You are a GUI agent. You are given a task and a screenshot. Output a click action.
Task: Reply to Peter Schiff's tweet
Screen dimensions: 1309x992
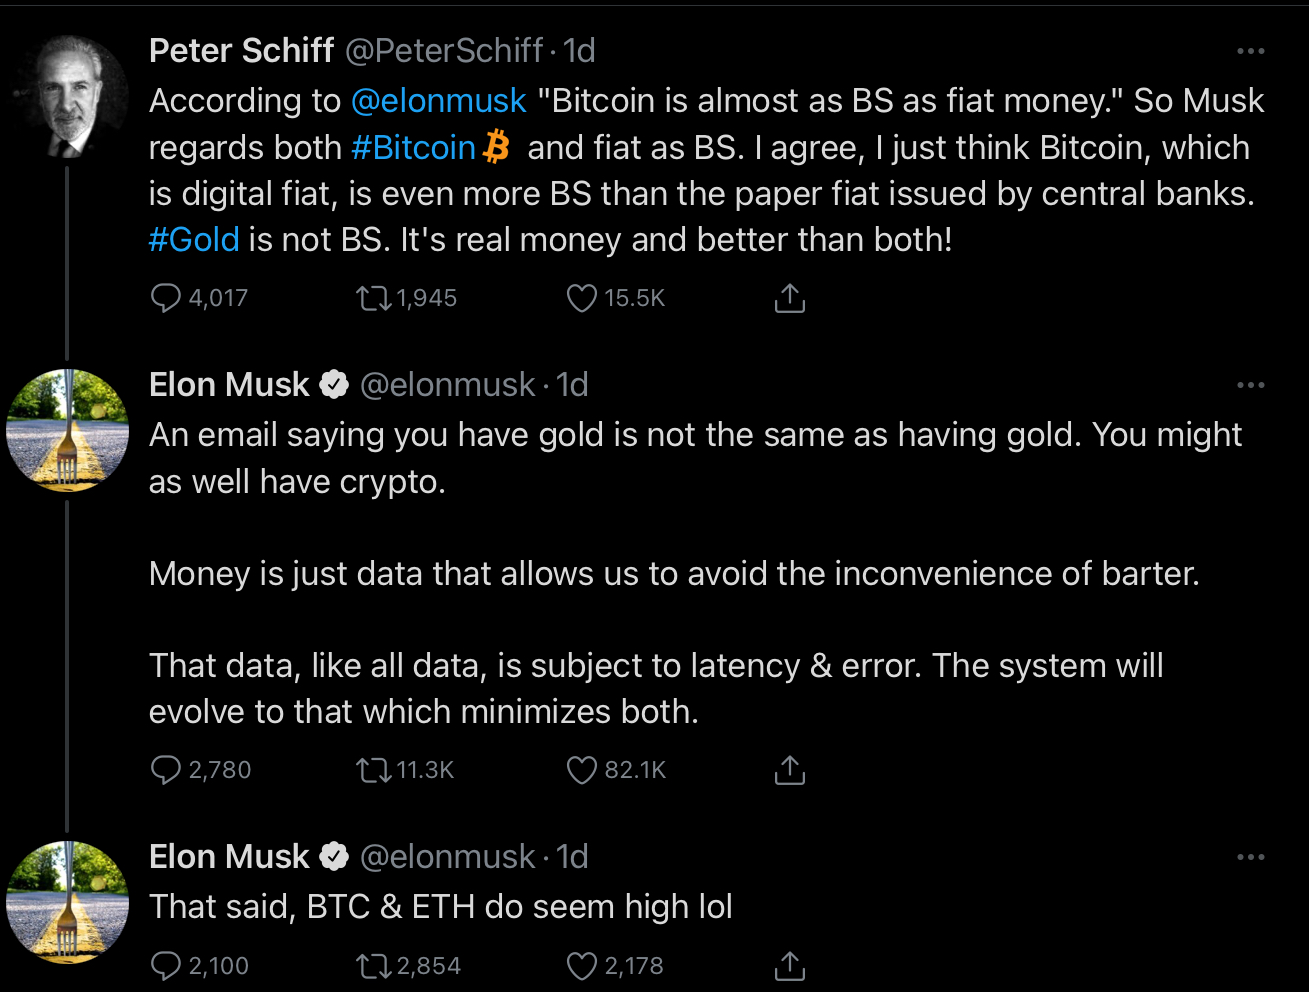(x=165, y=298)
